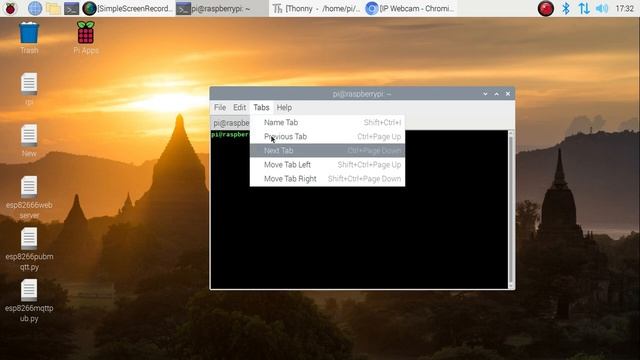Choose Next Tab menu entry
This screenshot has width=640, height=360.
(327, 151)
